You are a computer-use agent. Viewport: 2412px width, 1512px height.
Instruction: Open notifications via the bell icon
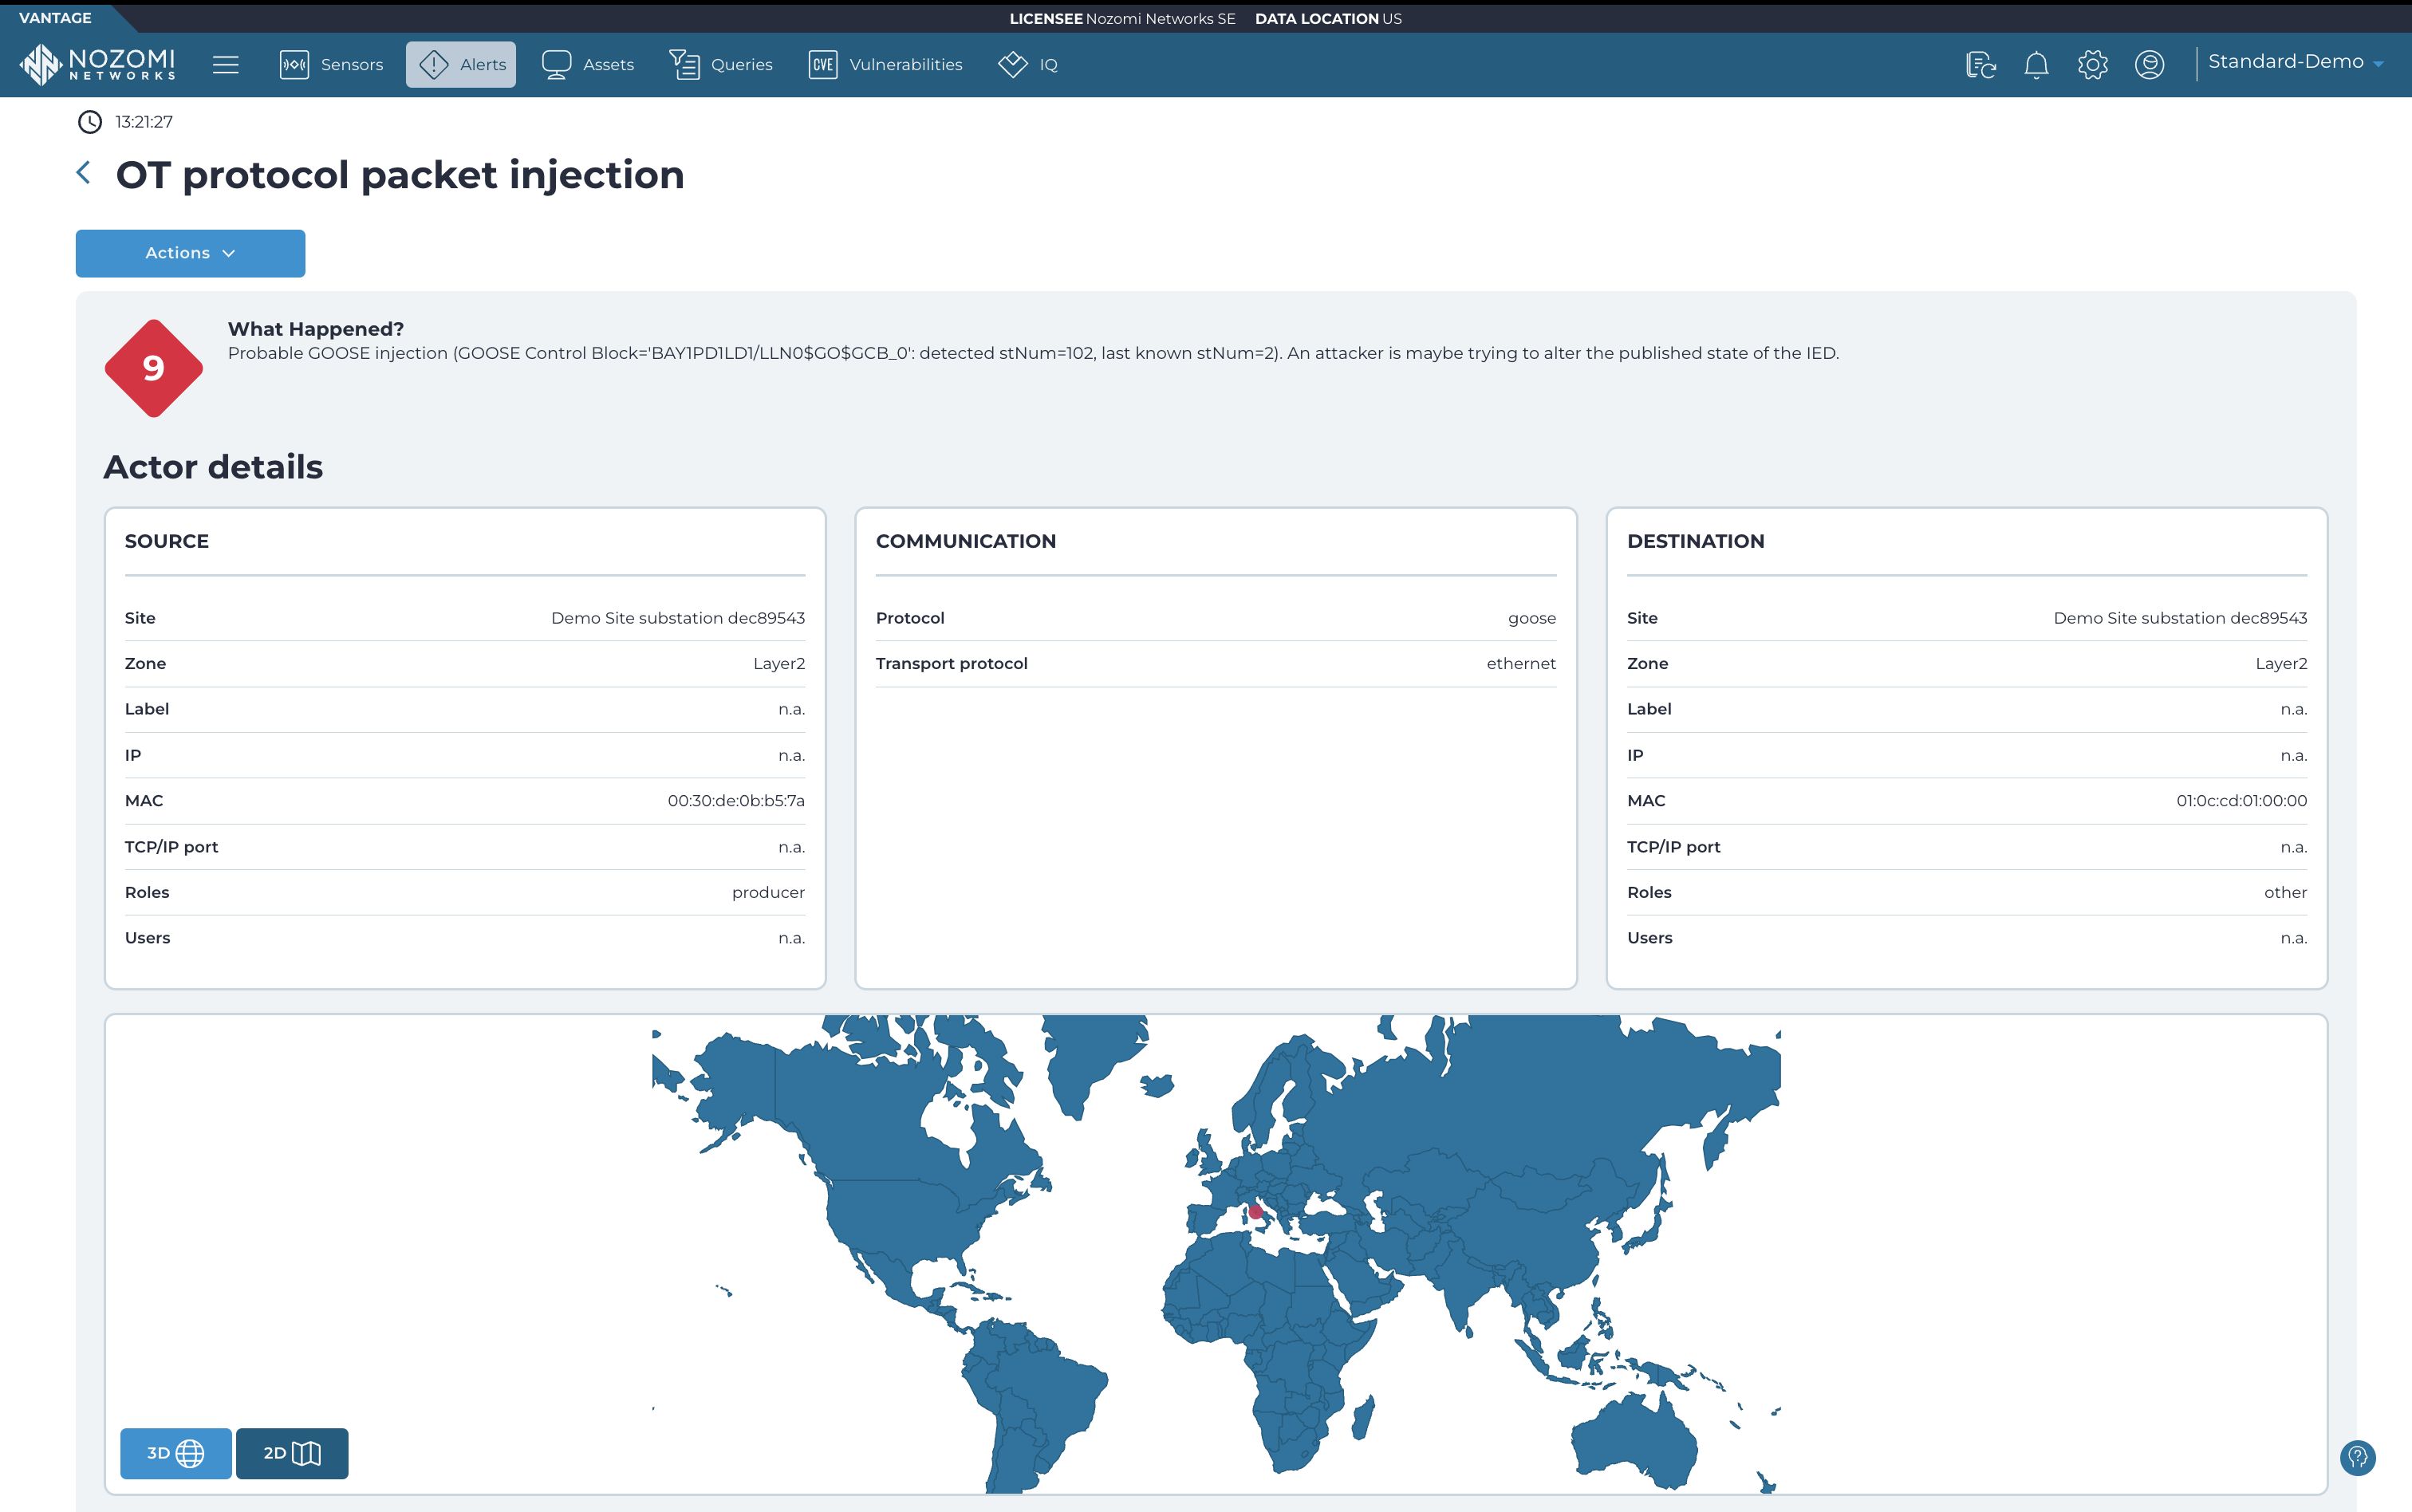pyautogui.click(x=2036, y=64)
